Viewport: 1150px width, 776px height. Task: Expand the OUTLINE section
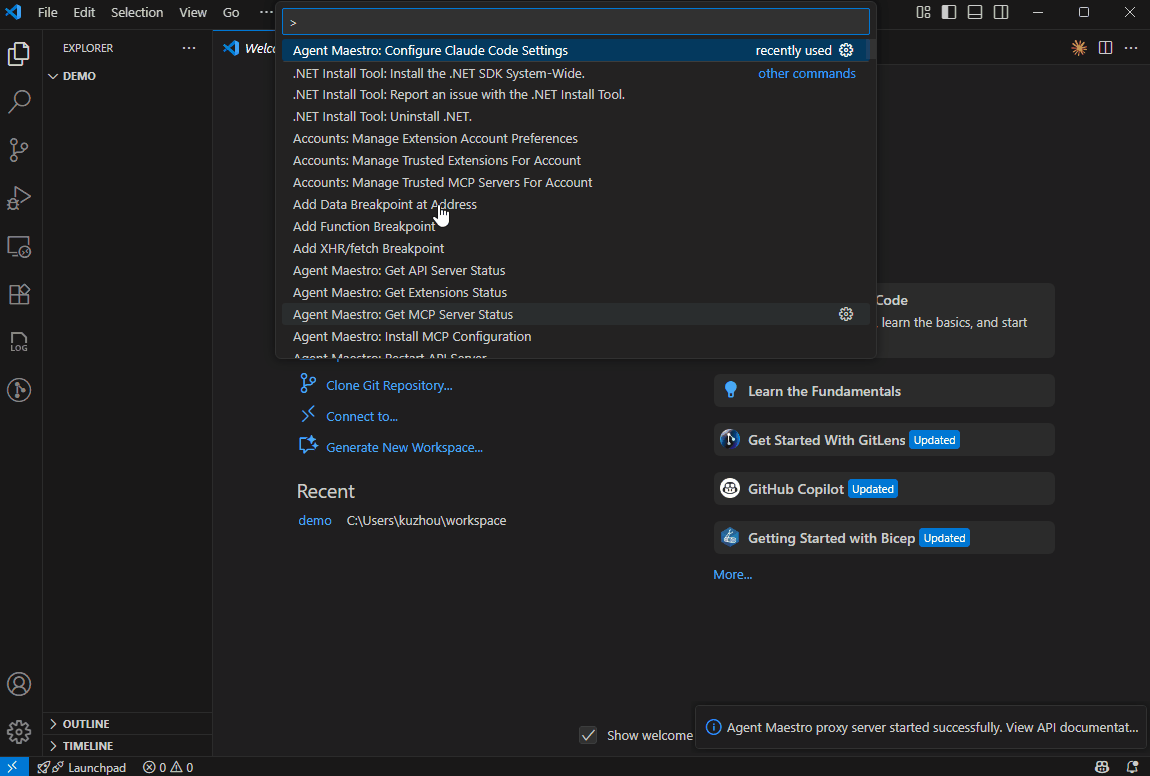[85, 724]
